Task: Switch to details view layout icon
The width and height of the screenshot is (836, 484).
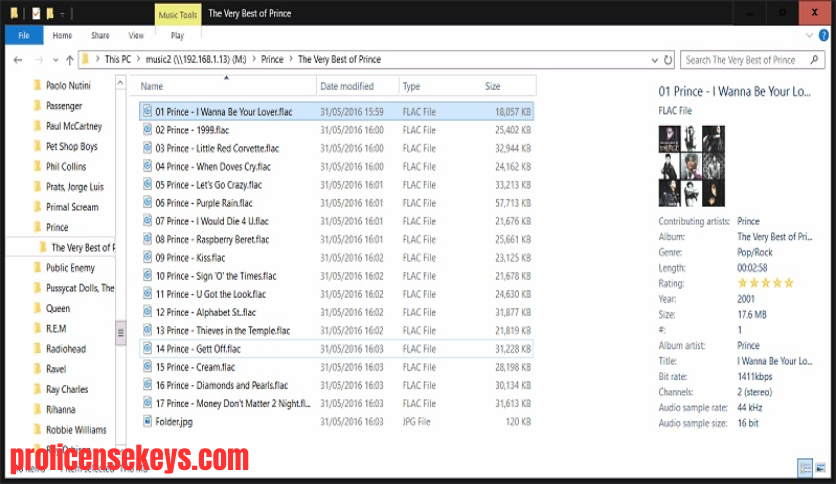Action: 805,468
